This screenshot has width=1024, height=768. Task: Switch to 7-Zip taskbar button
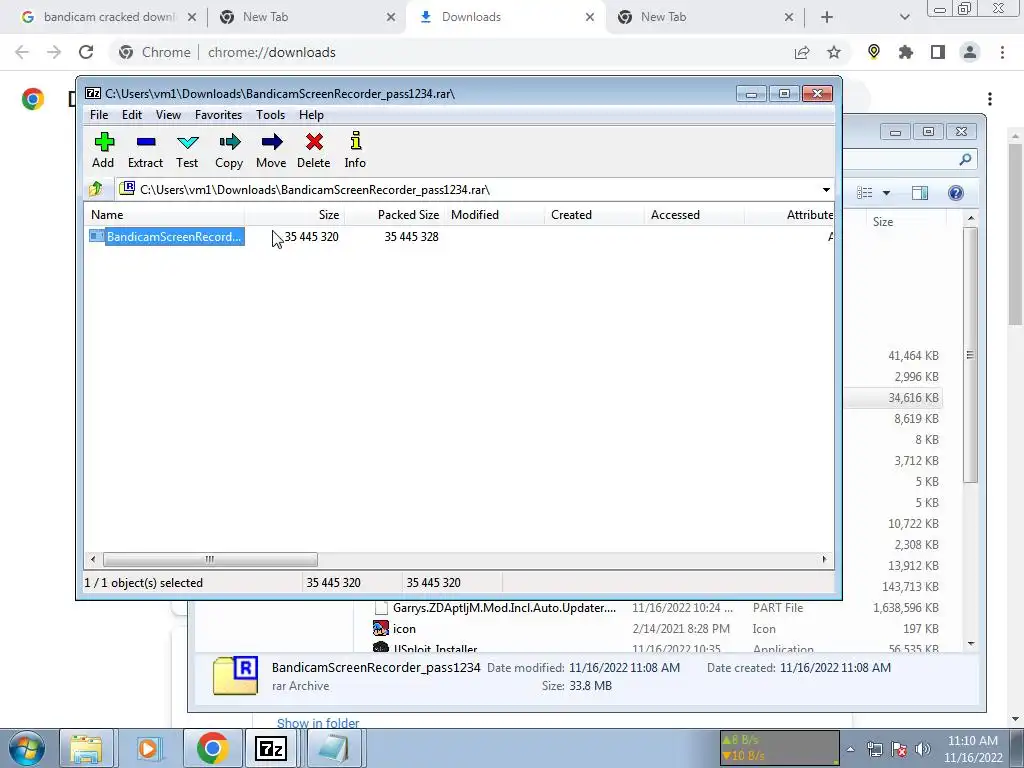click(271, 748)
